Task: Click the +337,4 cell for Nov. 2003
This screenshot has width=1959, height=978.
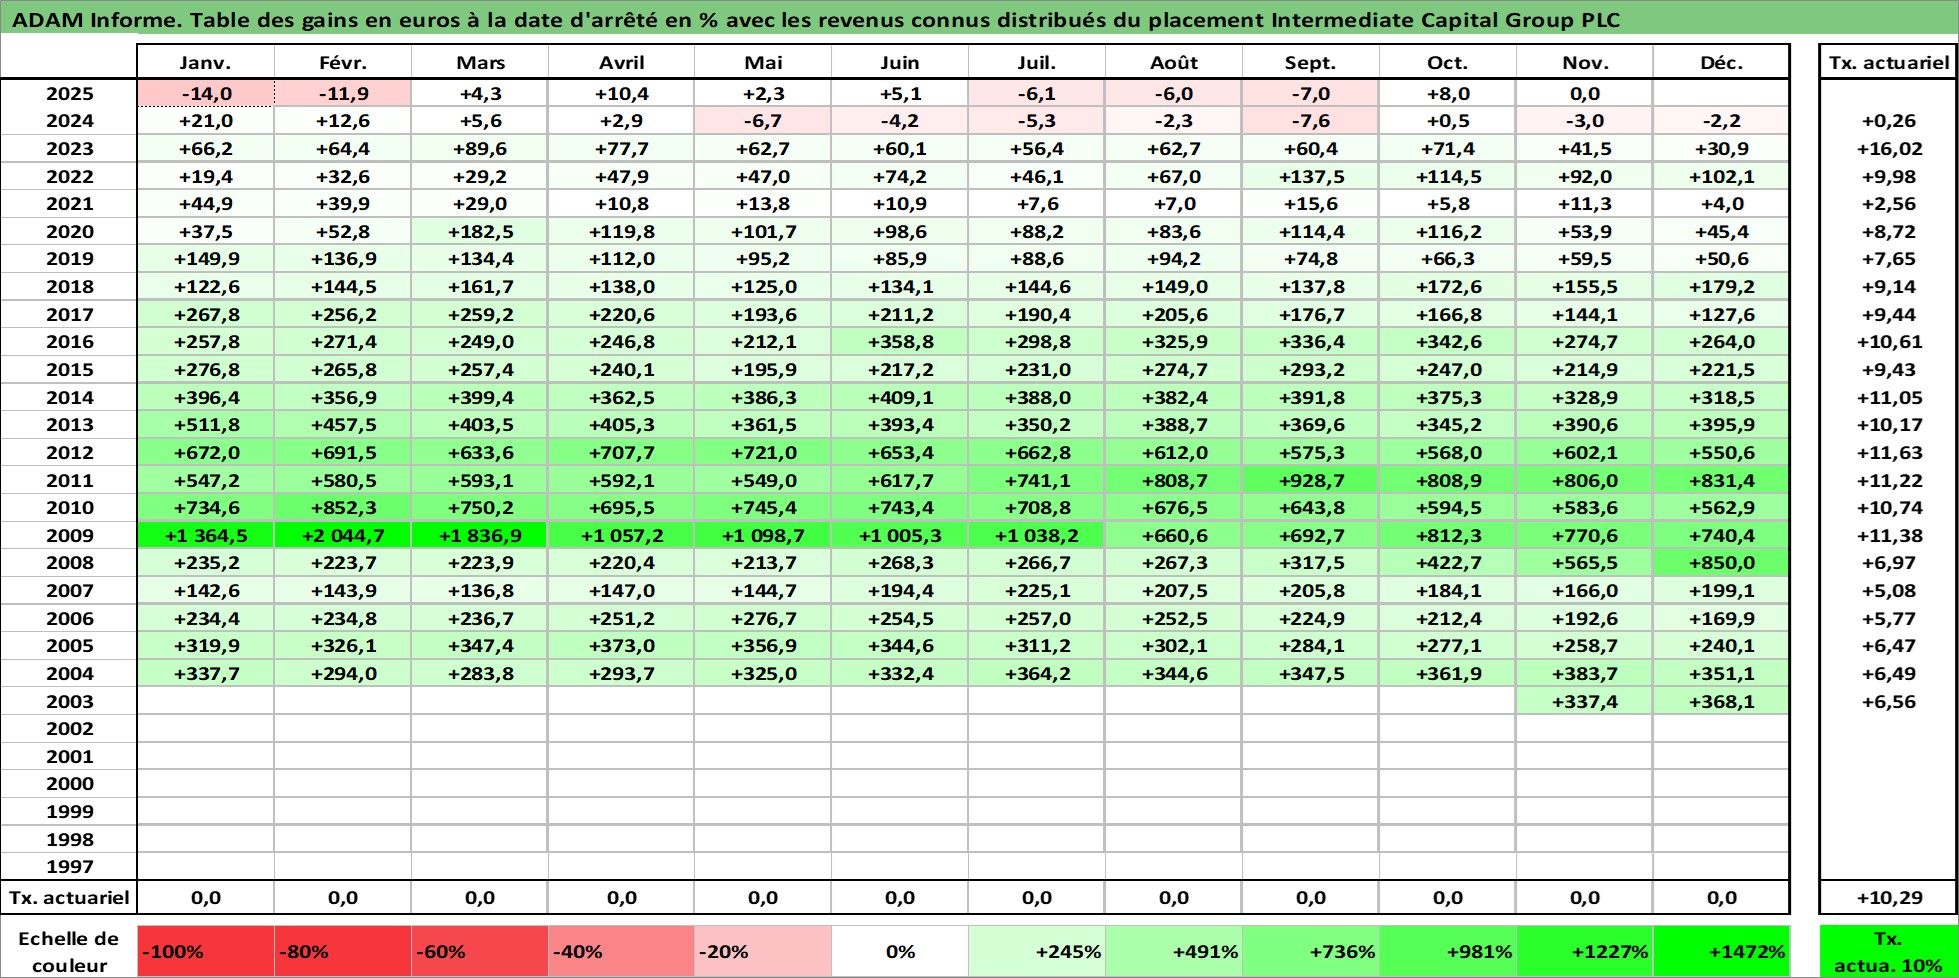Action: 1585,701
